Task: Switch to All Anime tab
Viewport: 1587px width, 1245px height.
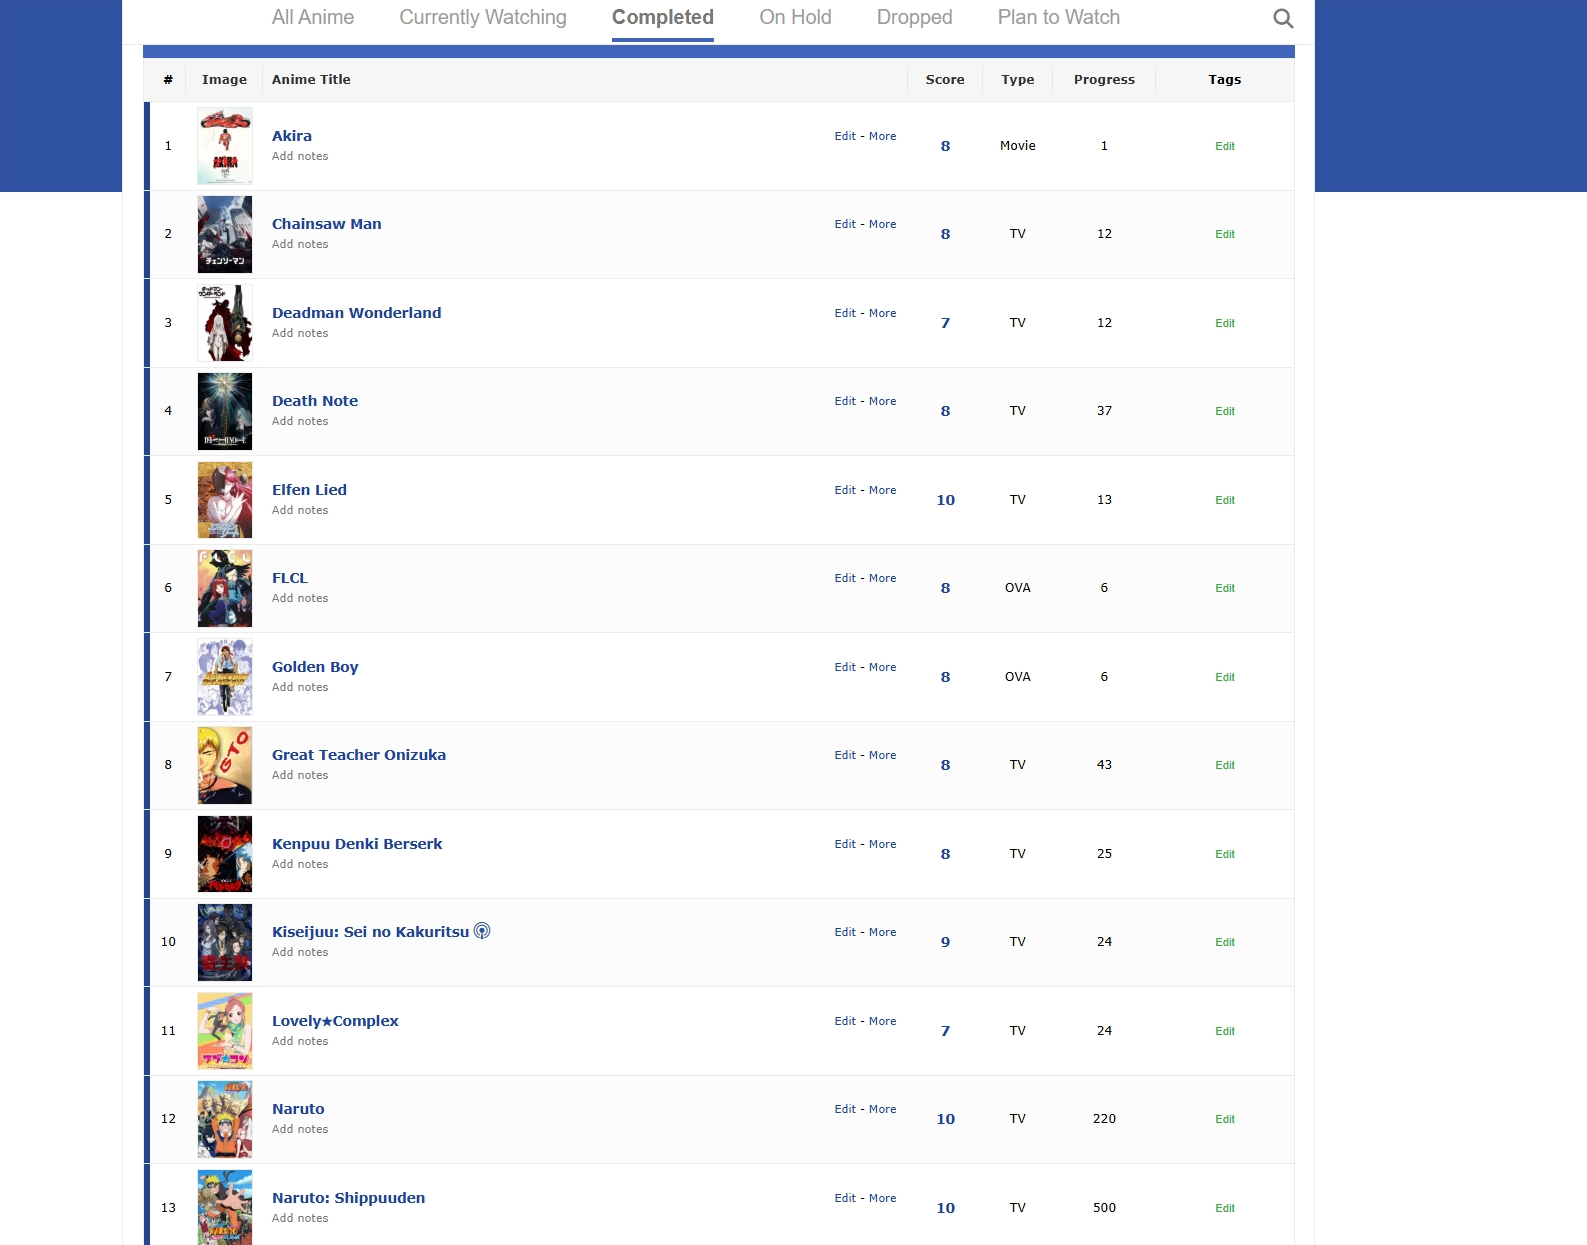Action: 313,17
